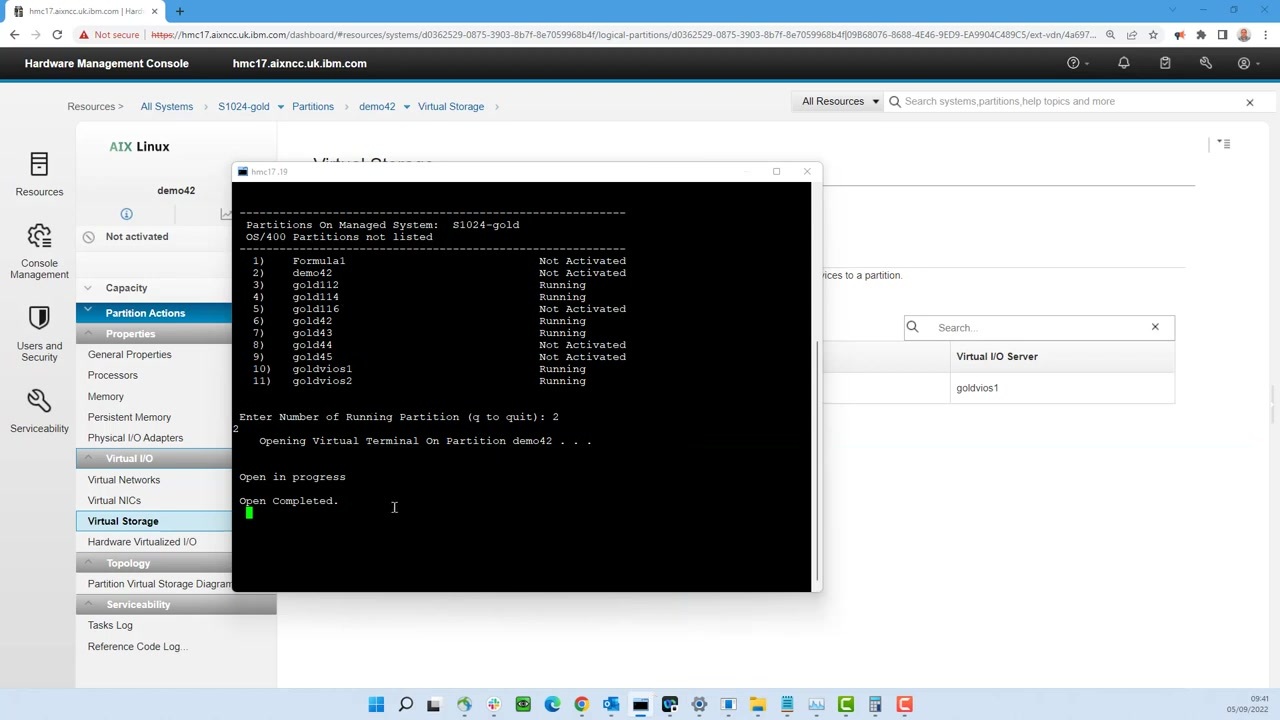
Task: Open Windows Start menu
Action: (x=376, y=705)
